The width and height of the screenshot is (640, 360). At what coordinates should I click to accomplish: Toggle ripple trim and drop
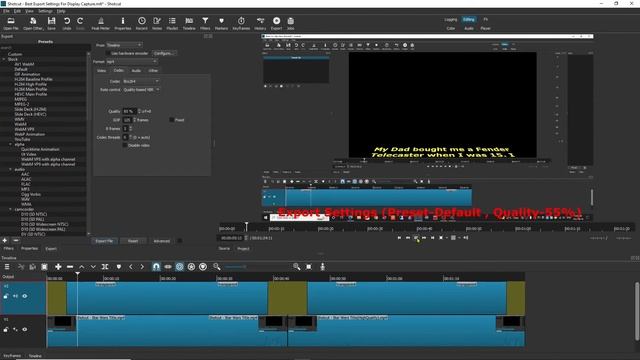[x=180, y=267]
